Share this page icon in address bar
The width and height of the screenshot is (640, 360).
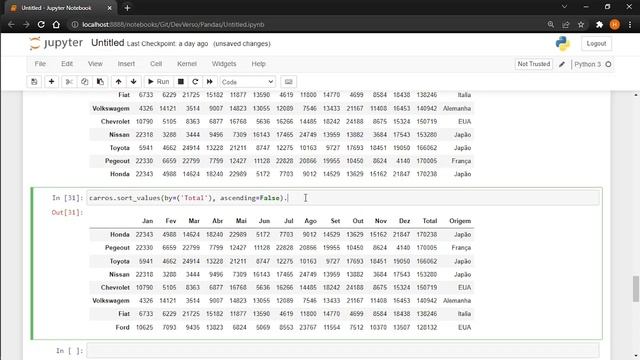tap(566, 24)
